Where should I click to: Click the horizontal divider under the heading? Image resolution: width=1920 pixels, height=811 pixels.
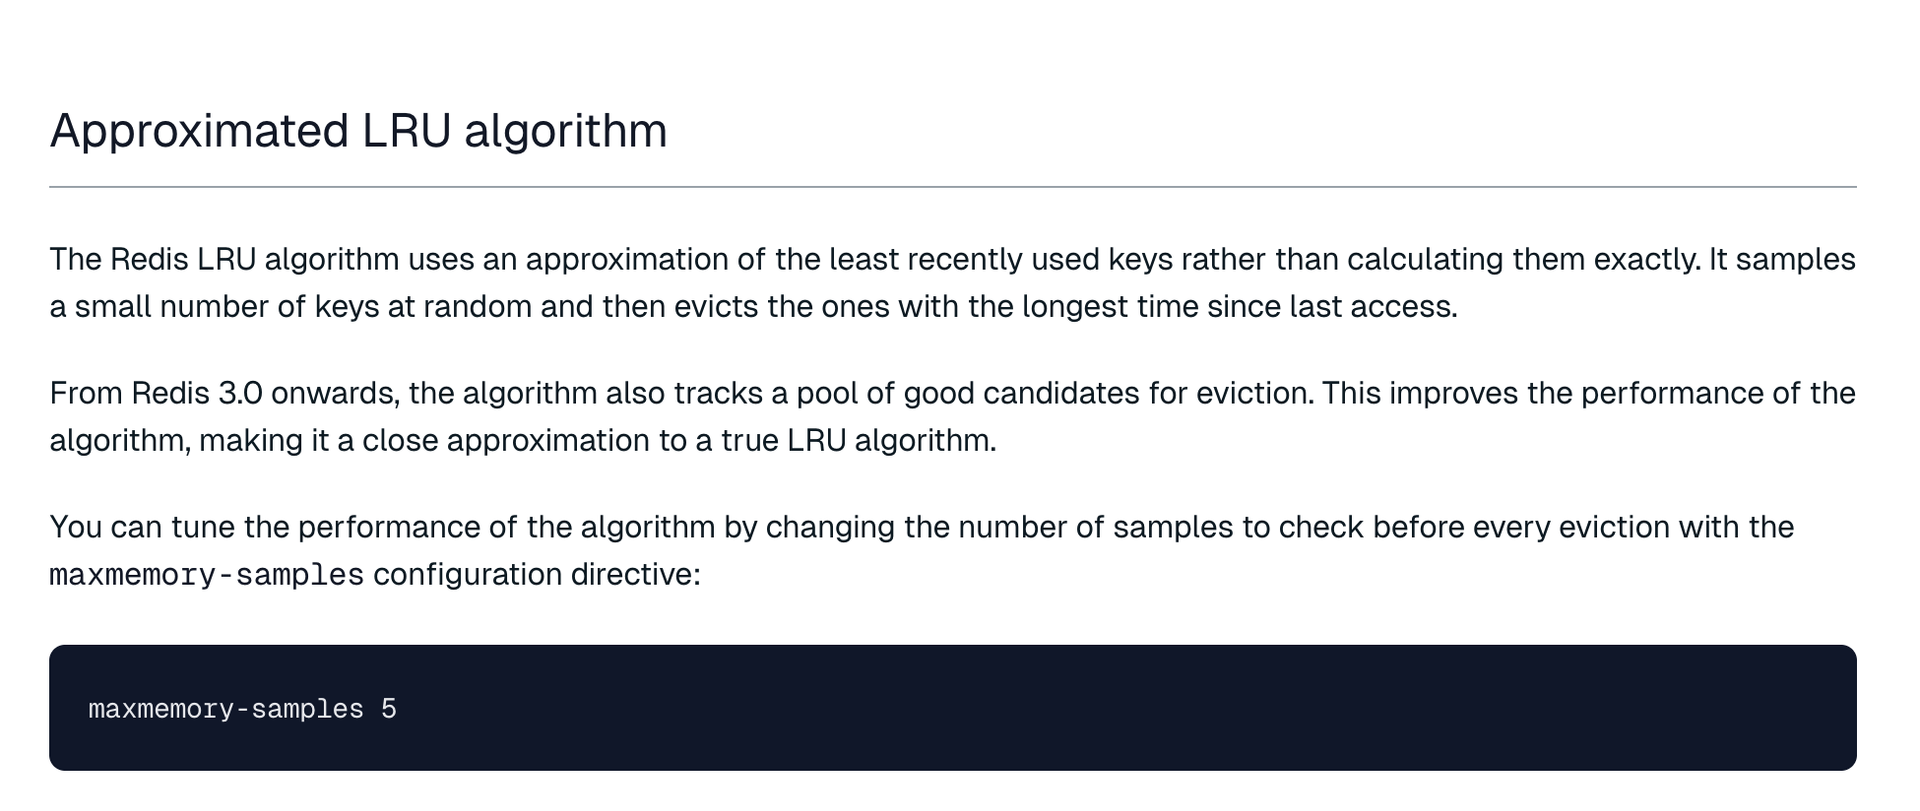pyautogui.click(x=952, y=187)
